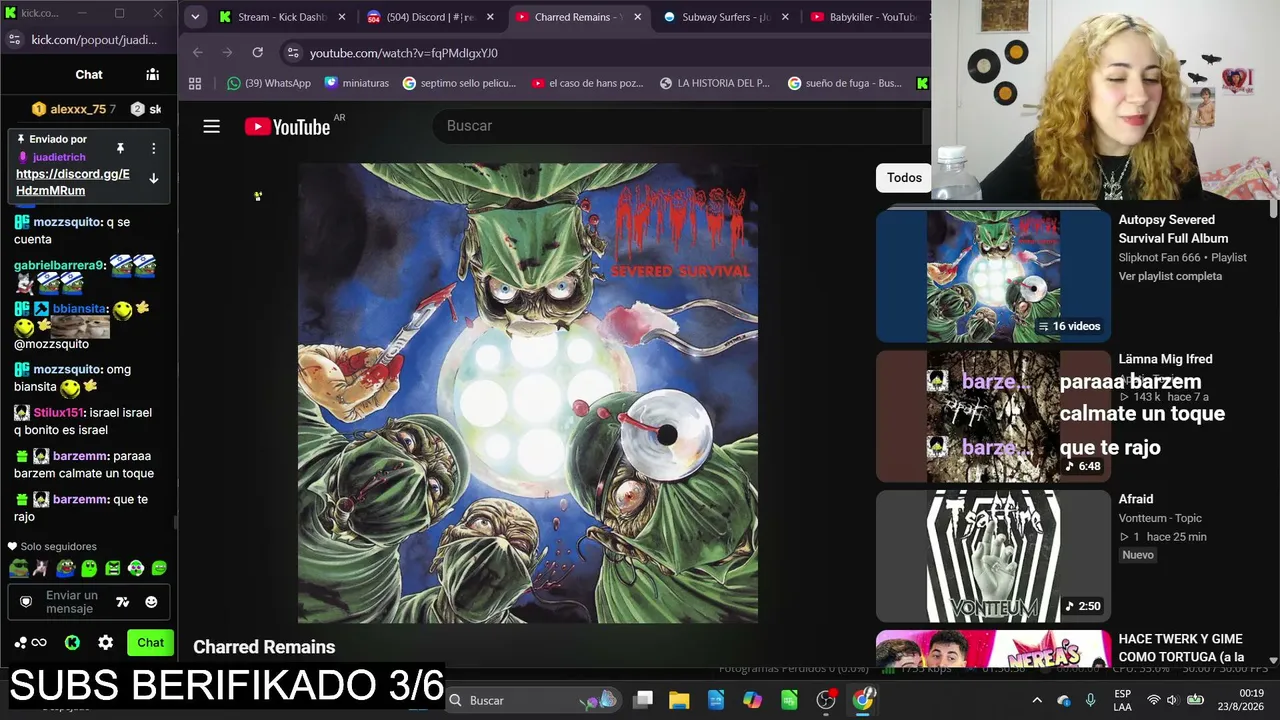Open the Lämna Mig Ifred video thumbnail
Viewport: 1280px width, 720px height.
993,416
